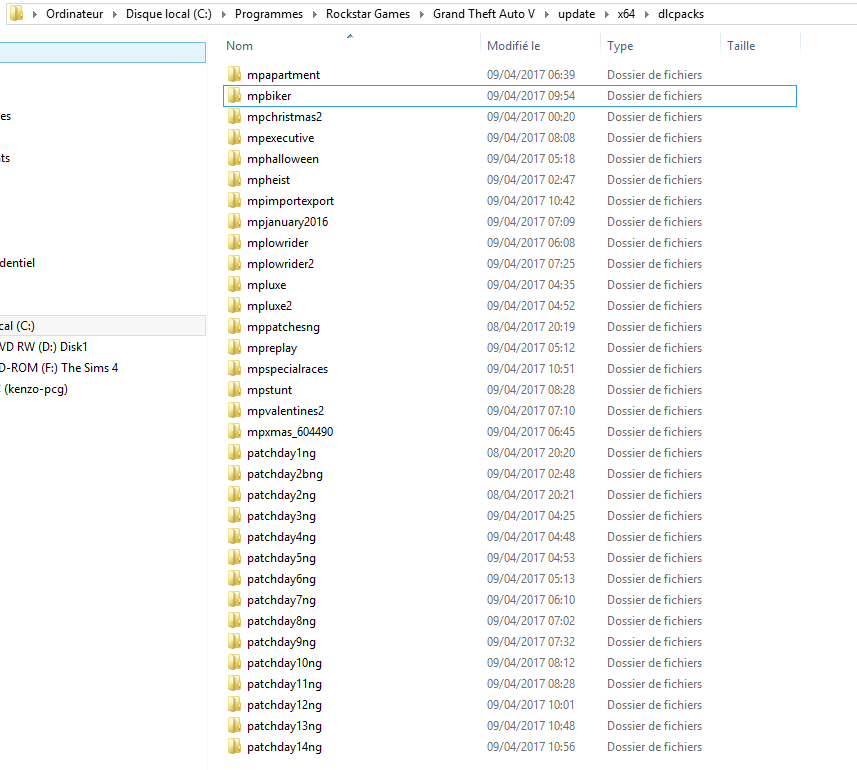This screenshot has height=770, width=857.
Task: Click the mpxmas_604490 folder icon
Action: (x=234, y=431)
